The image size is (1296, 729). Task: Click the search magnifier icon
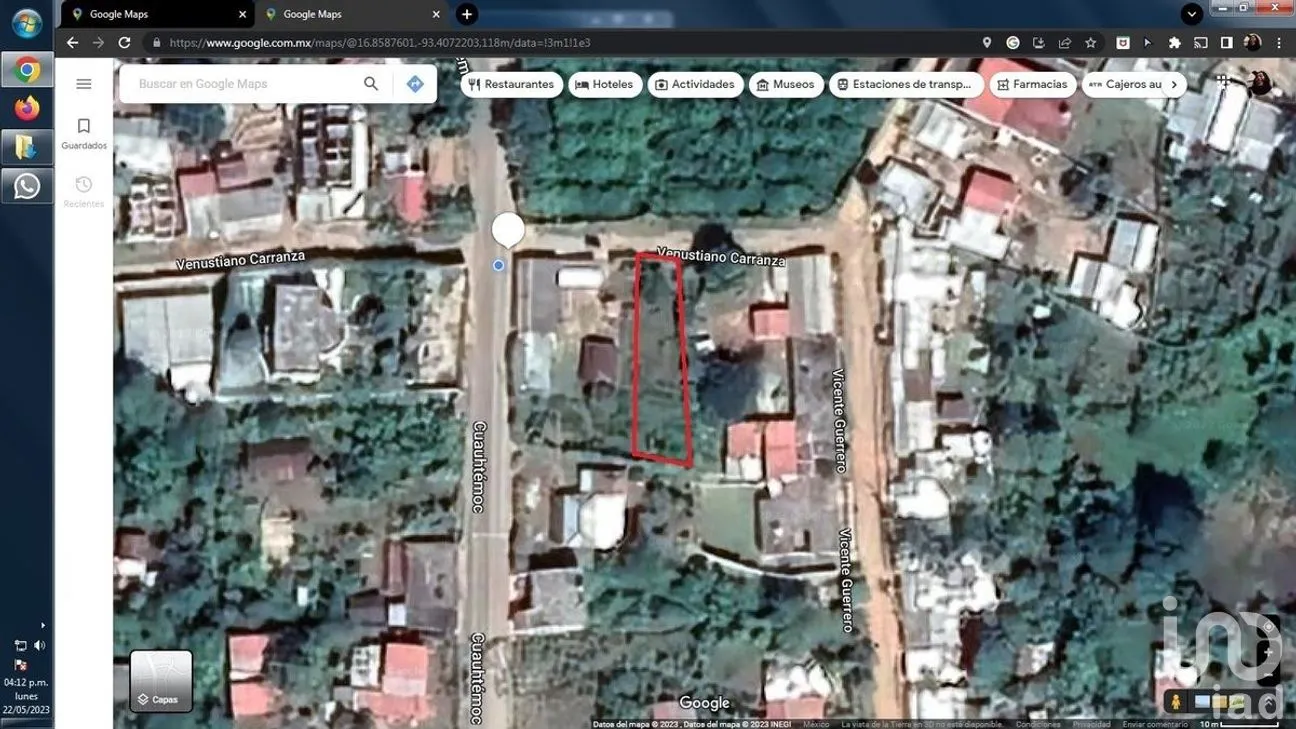[x=371, y=84]
